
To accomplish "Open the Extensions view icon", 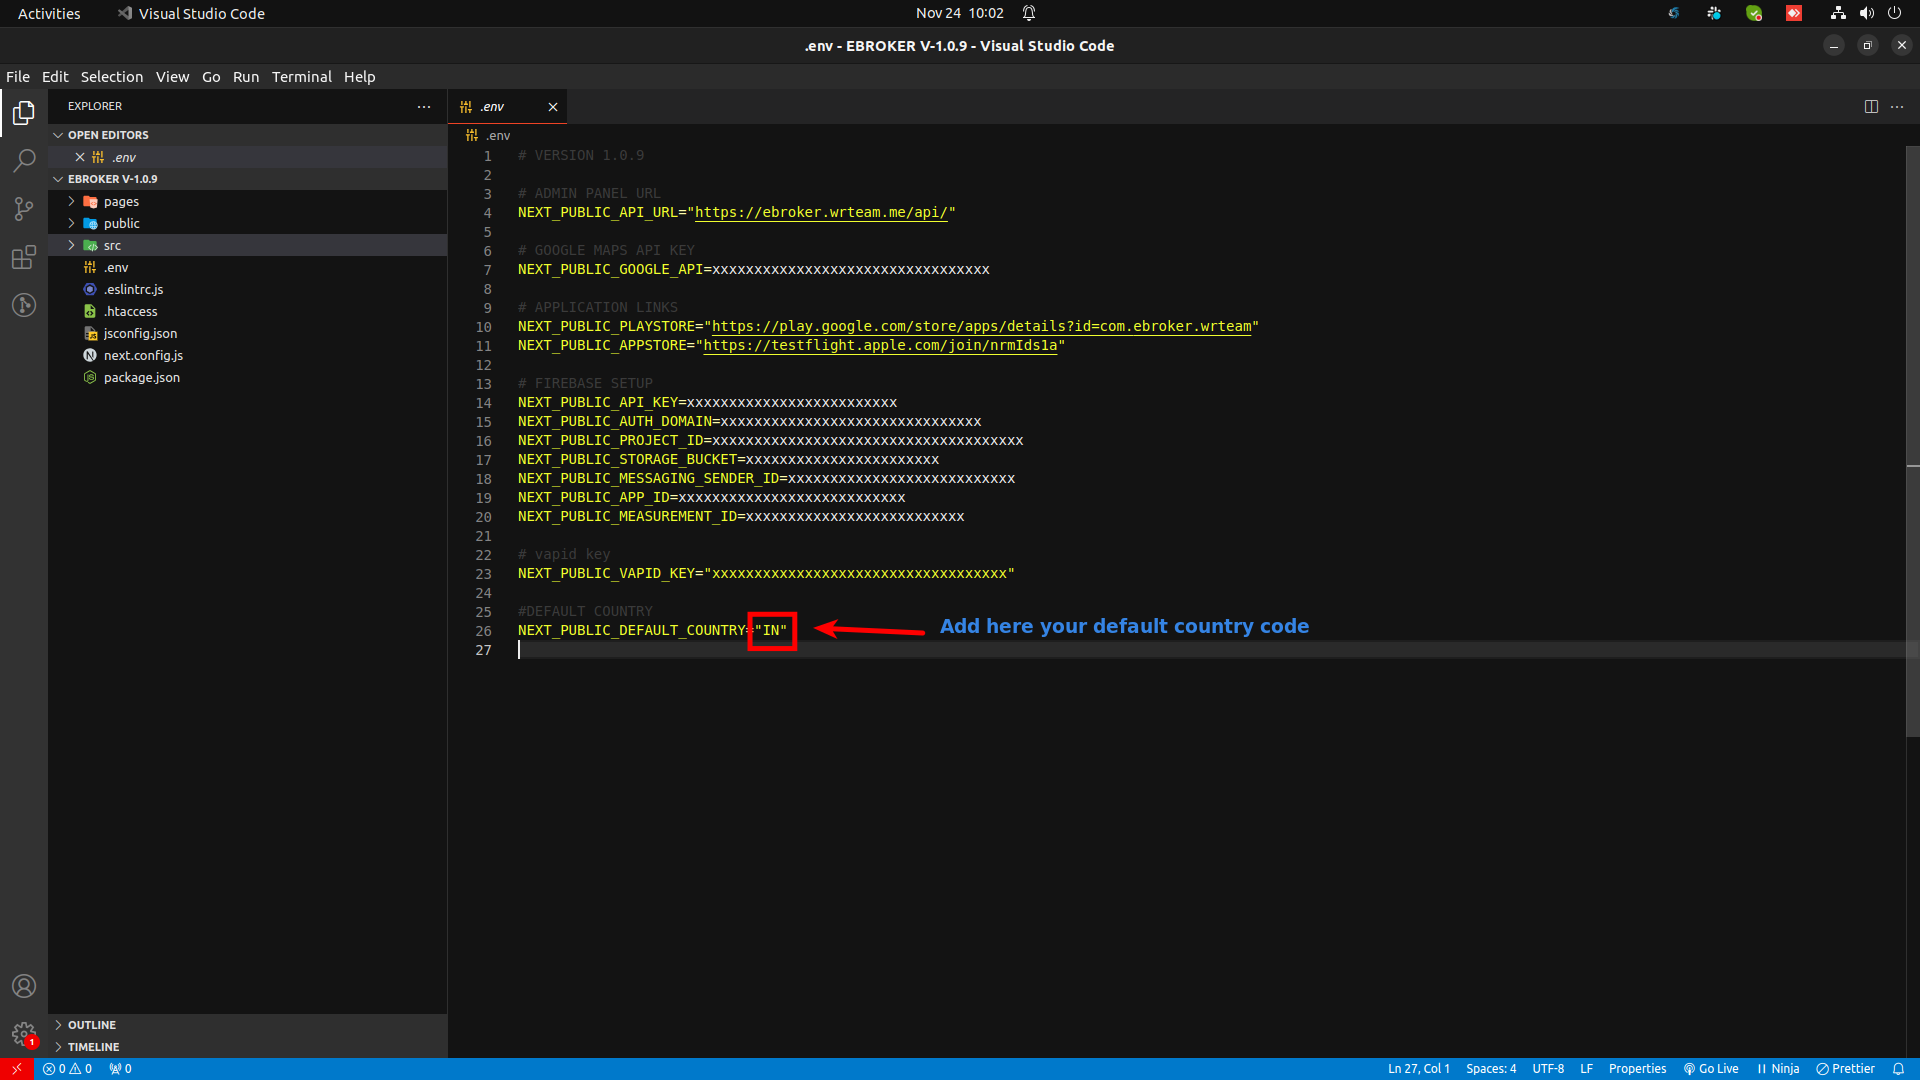I will (24, 257).
